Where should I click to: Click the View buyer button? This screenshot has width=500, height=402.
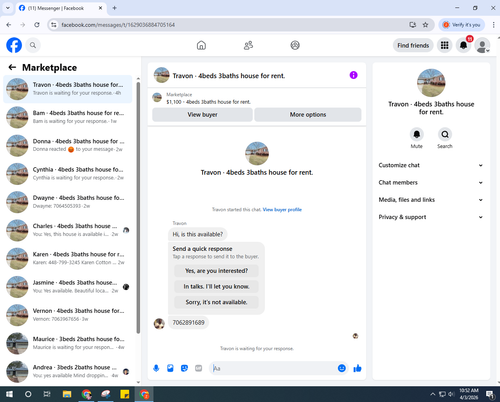(x=202, y=115)
